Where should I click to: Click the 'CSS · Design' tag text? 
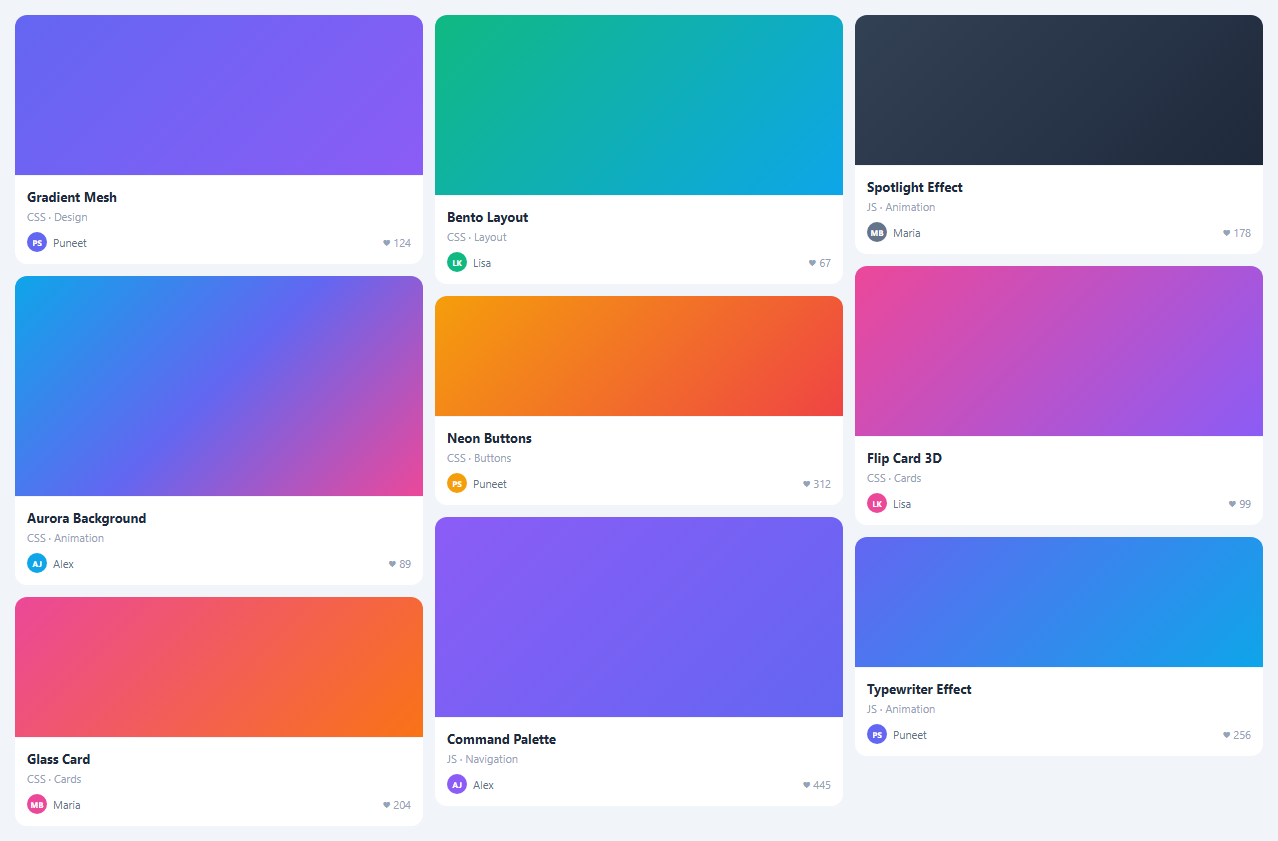point(57,217)
